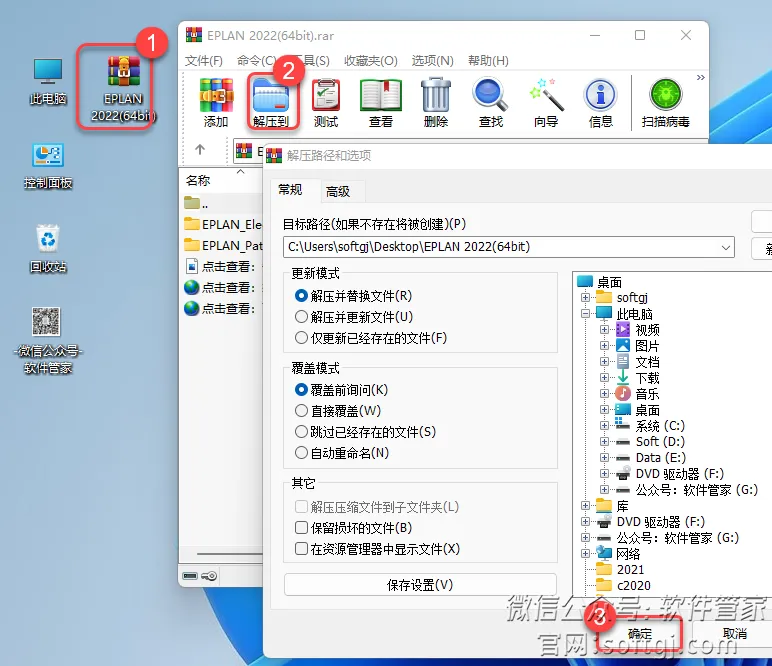
Task: Select 解压并替换文件(R) radio button
Action: click(x=301, y=296)
